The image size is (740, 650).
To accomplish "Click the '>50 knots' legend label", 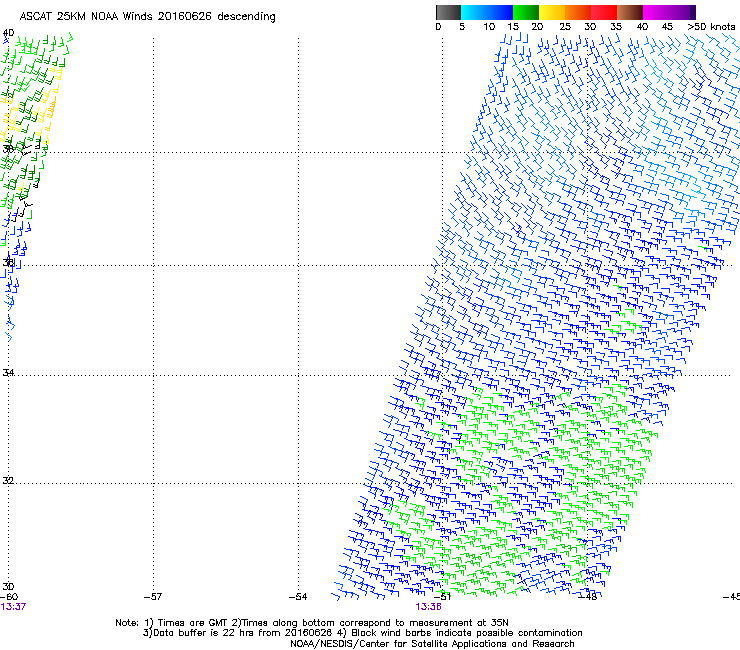I will click(x=711, y=27).
